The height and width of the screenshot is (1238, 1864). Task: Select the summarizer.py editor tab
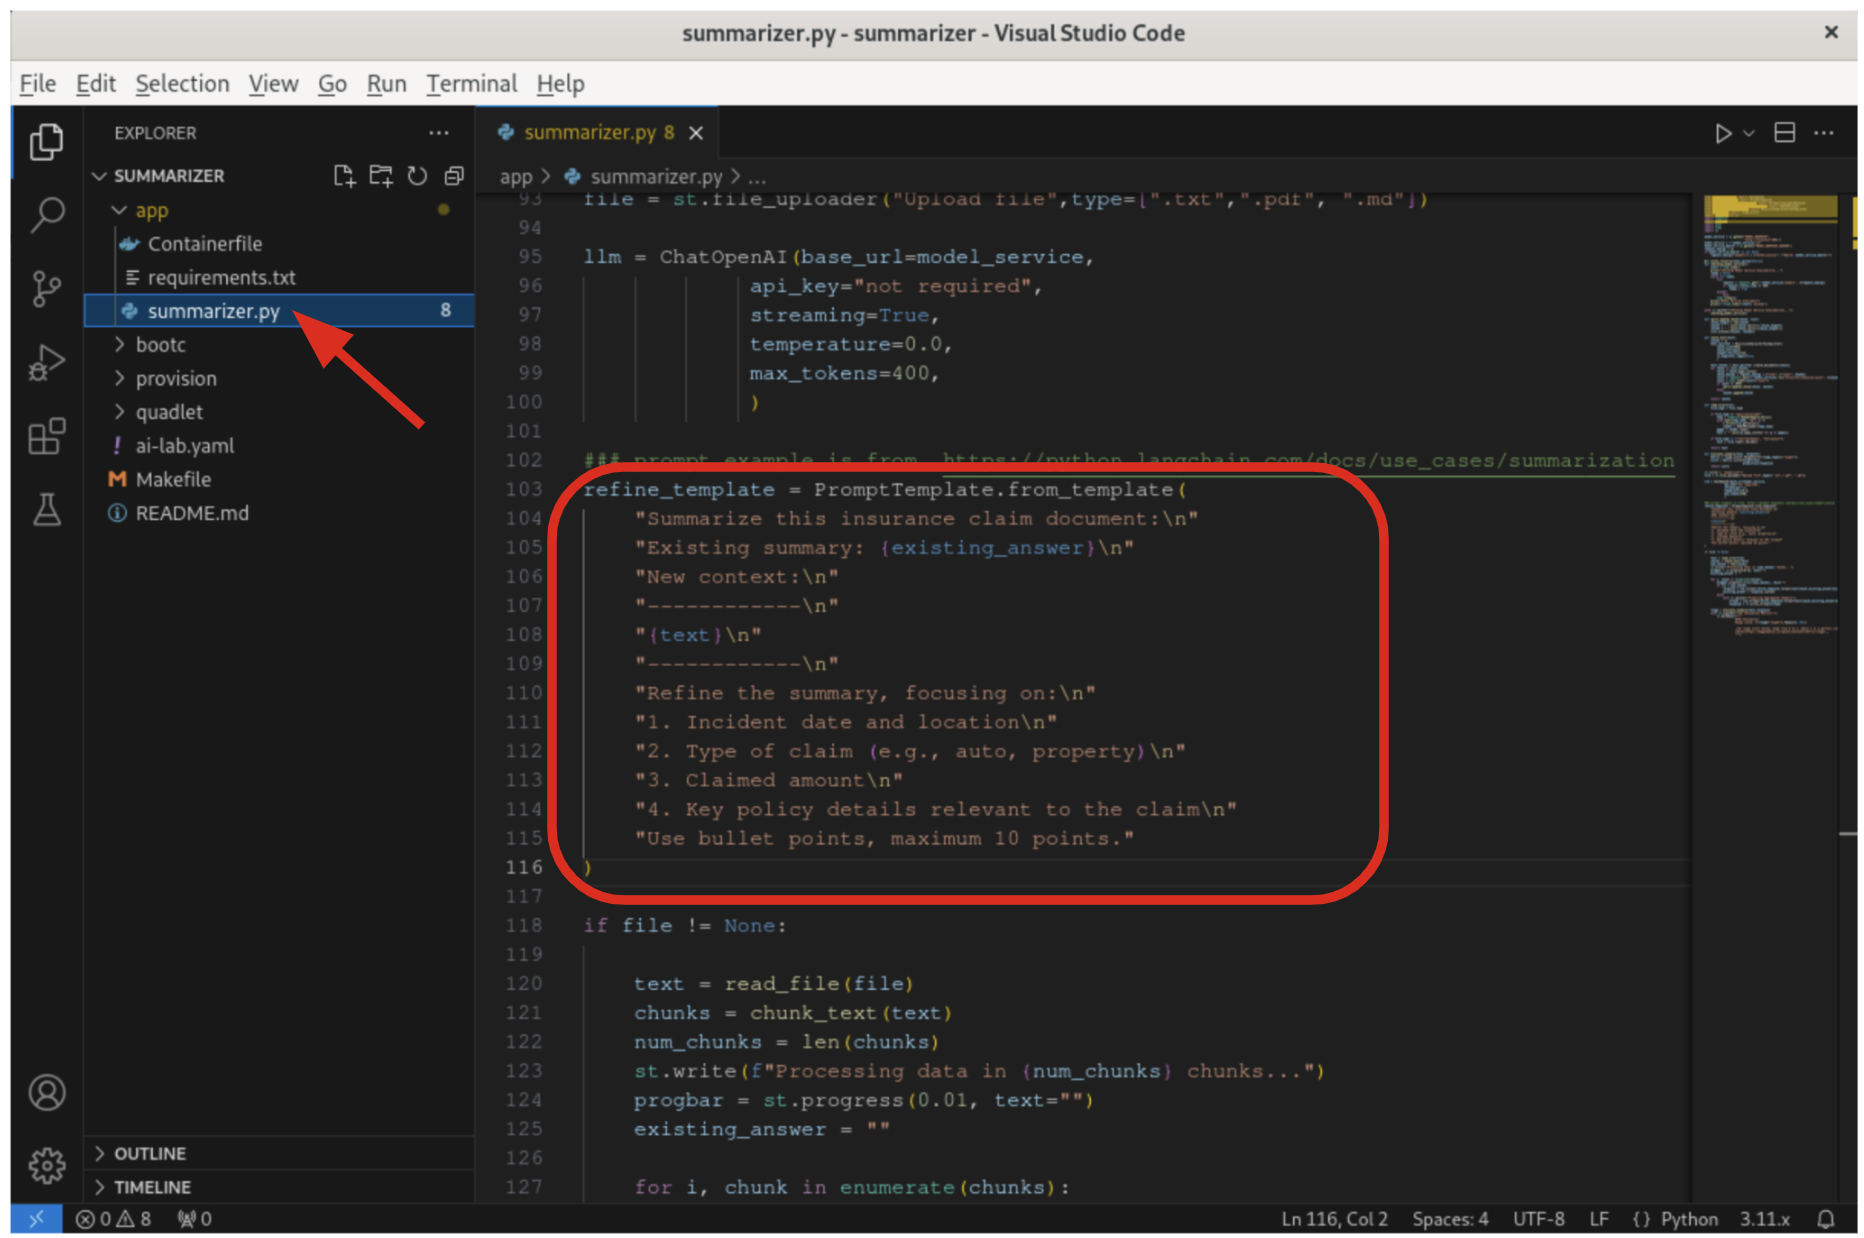click(x=589, y=133)
